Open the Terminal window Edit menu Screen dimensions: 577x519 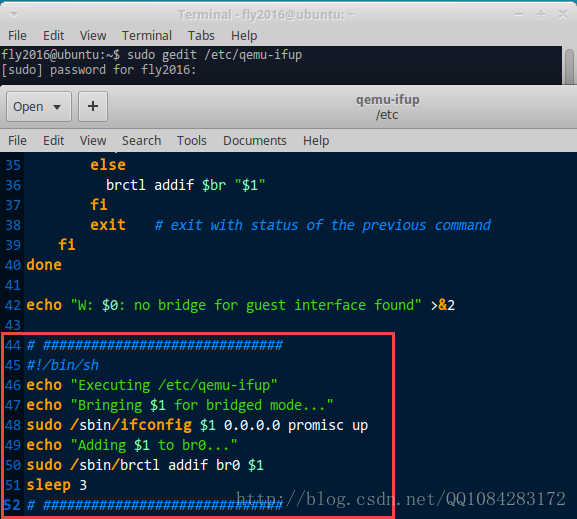[x=53, y=36]
